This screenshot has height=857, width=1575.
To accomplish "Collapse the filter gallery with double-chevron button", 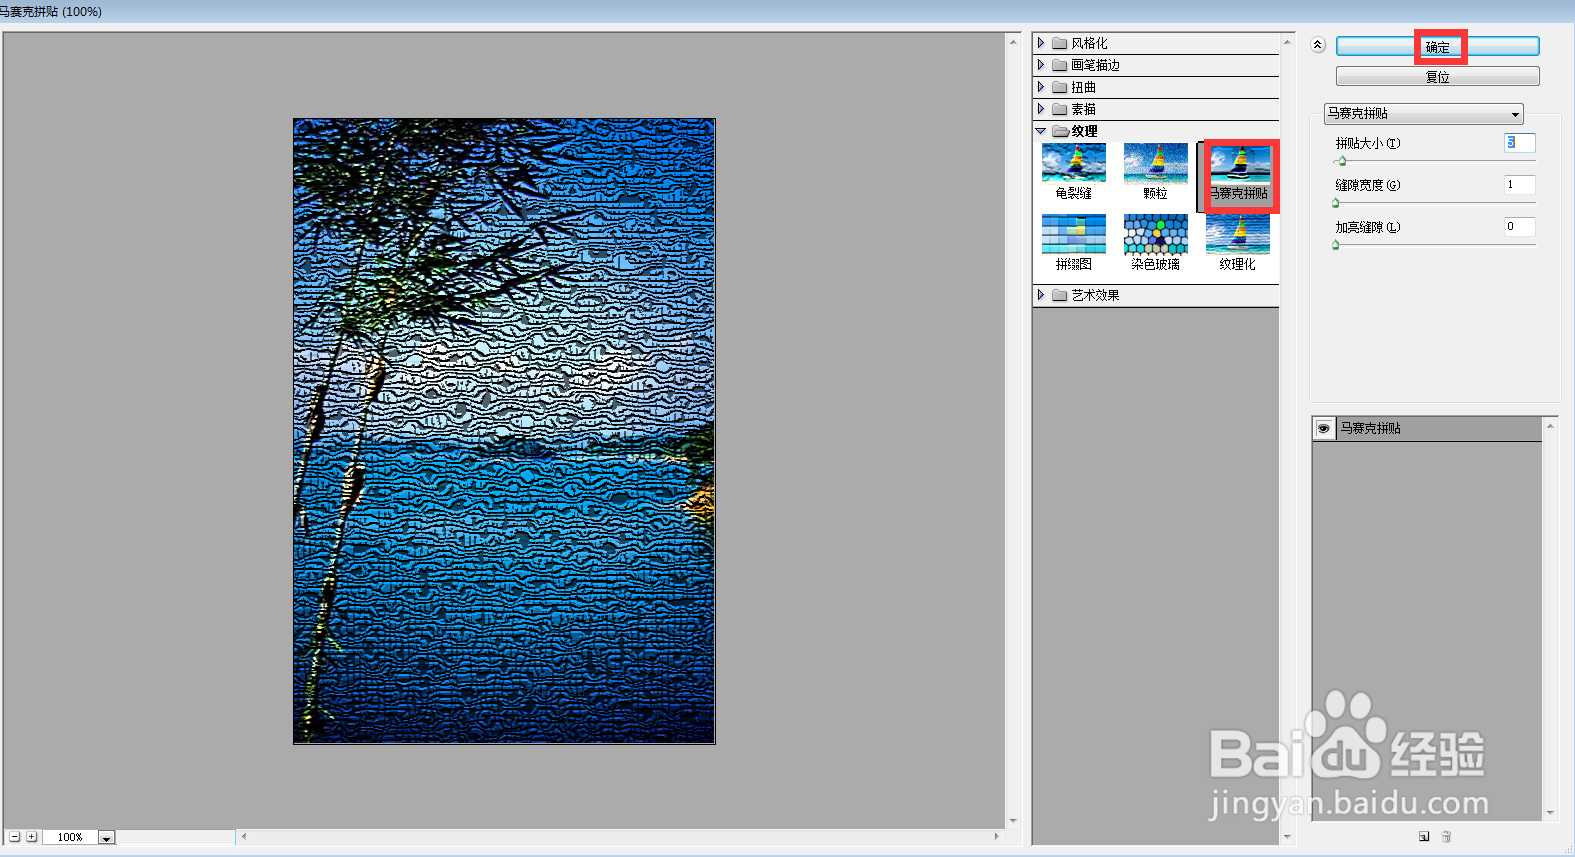I will [x=1318, y=45].
